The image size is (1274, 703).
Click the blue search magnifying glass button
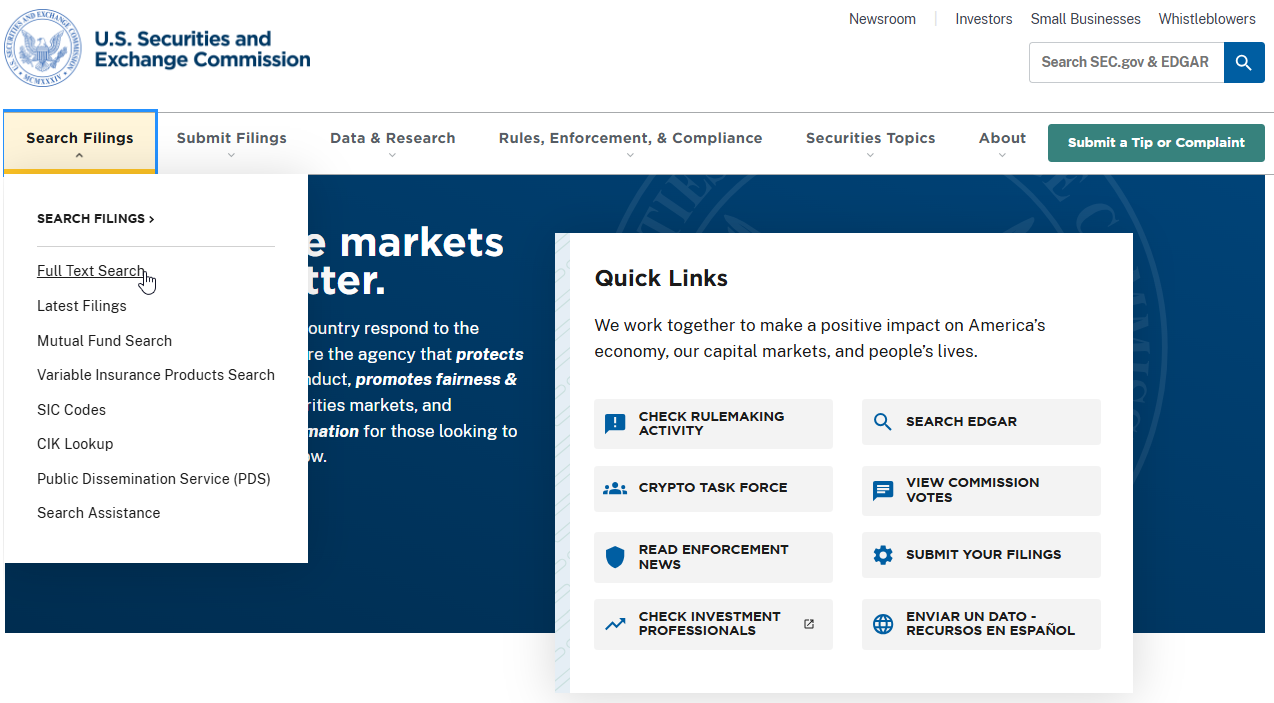[x=1243, y=62]
